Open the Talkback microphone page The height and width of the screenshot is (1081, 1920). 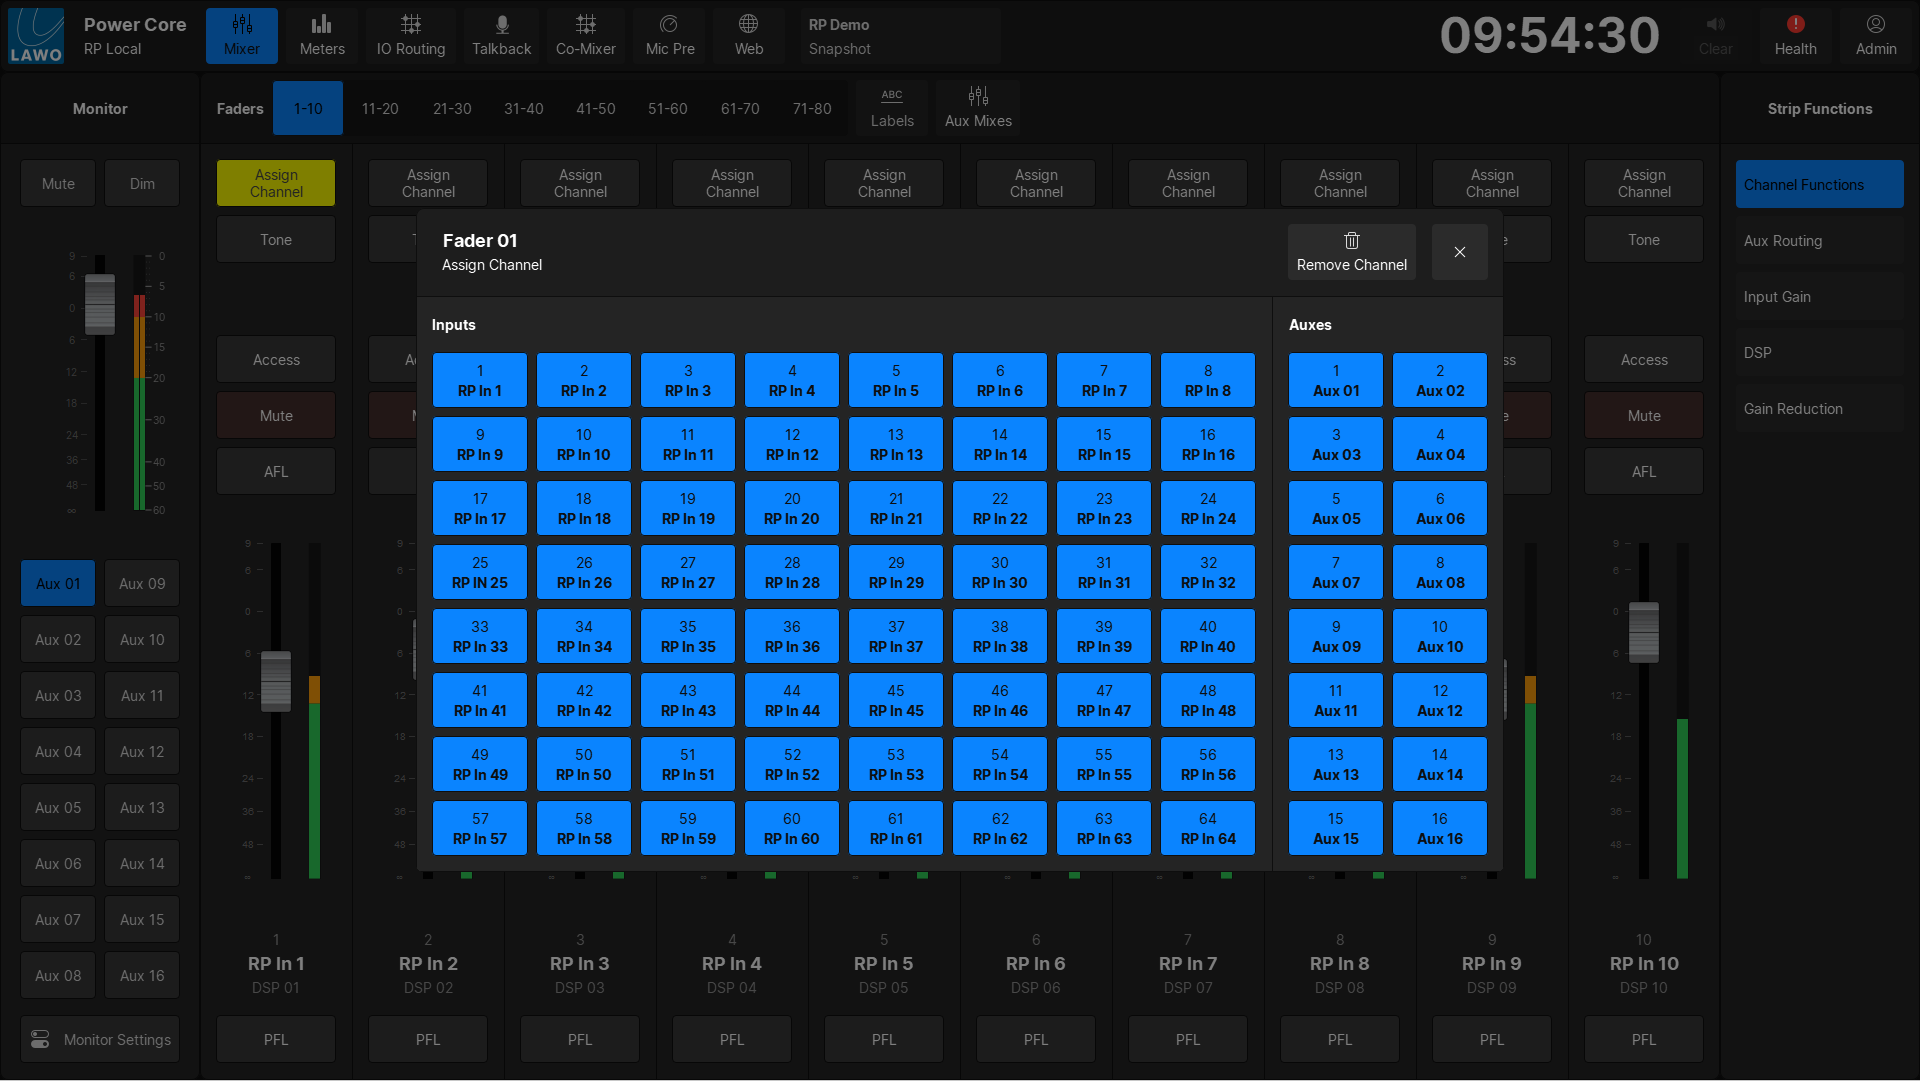(x=501, y=36)
